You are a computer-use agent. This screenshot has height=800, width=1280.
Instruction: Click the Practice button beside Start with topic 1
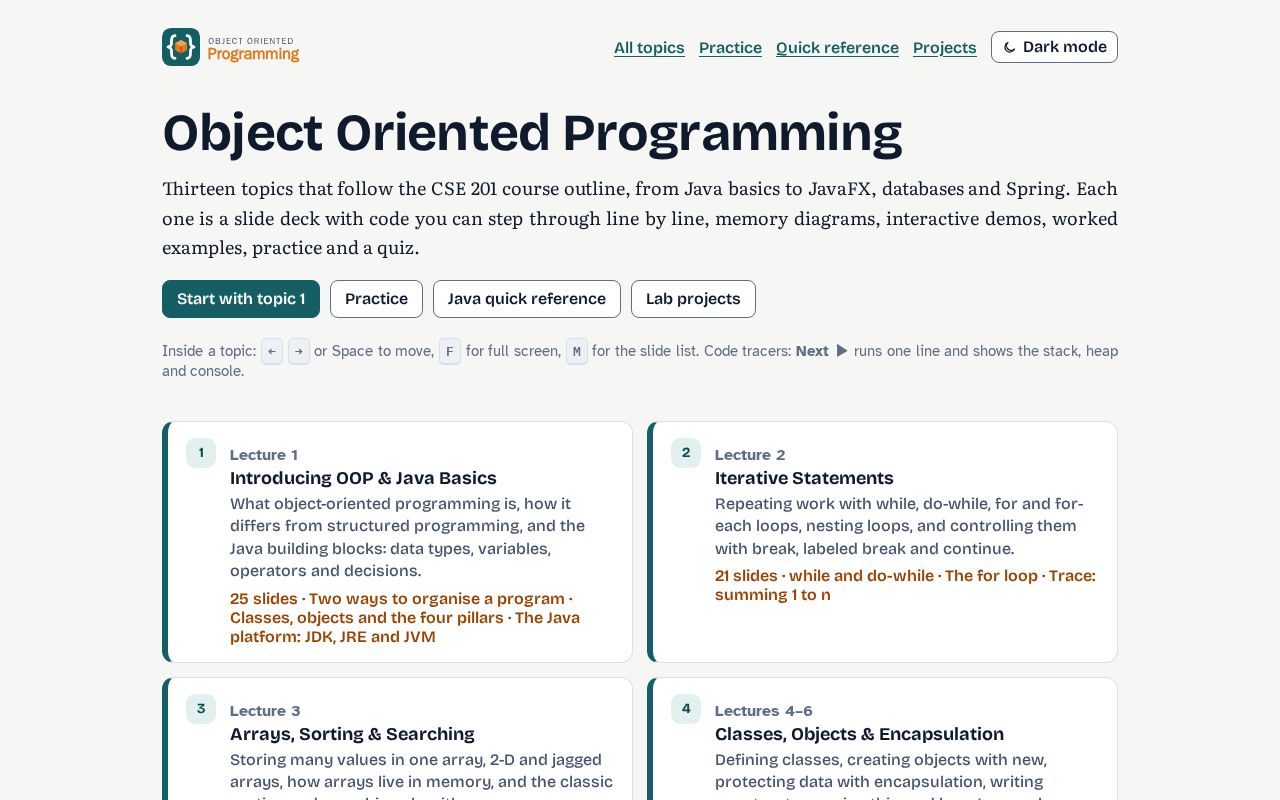click(x=376, y=299)
